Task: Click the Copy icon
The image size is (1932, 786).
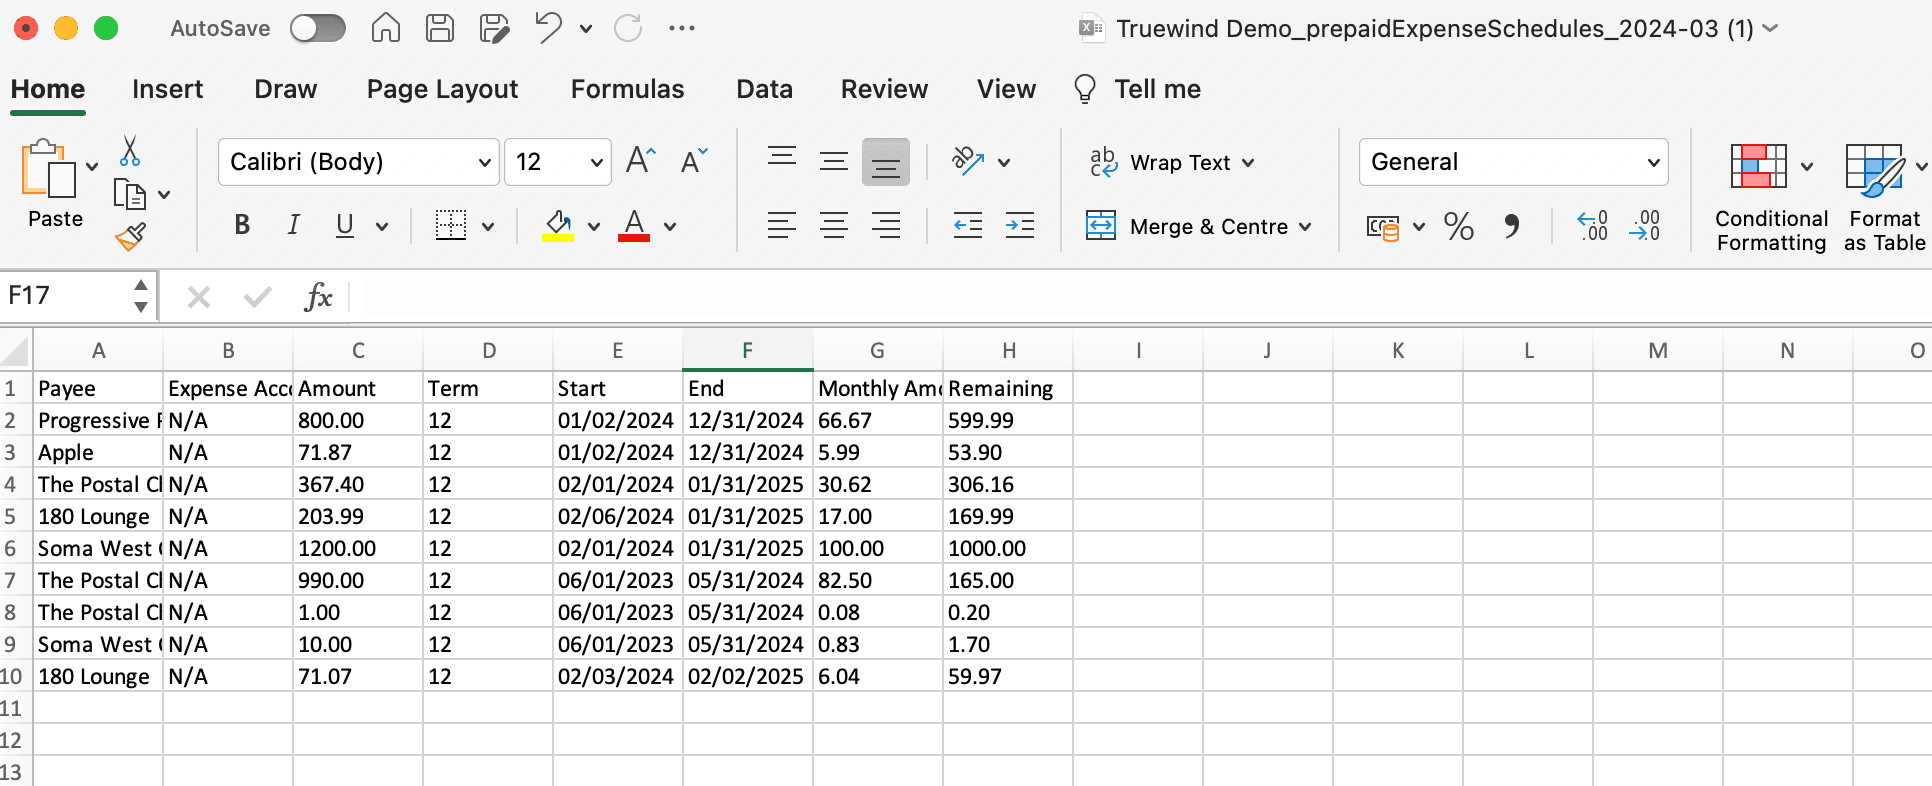Action: 130,194
